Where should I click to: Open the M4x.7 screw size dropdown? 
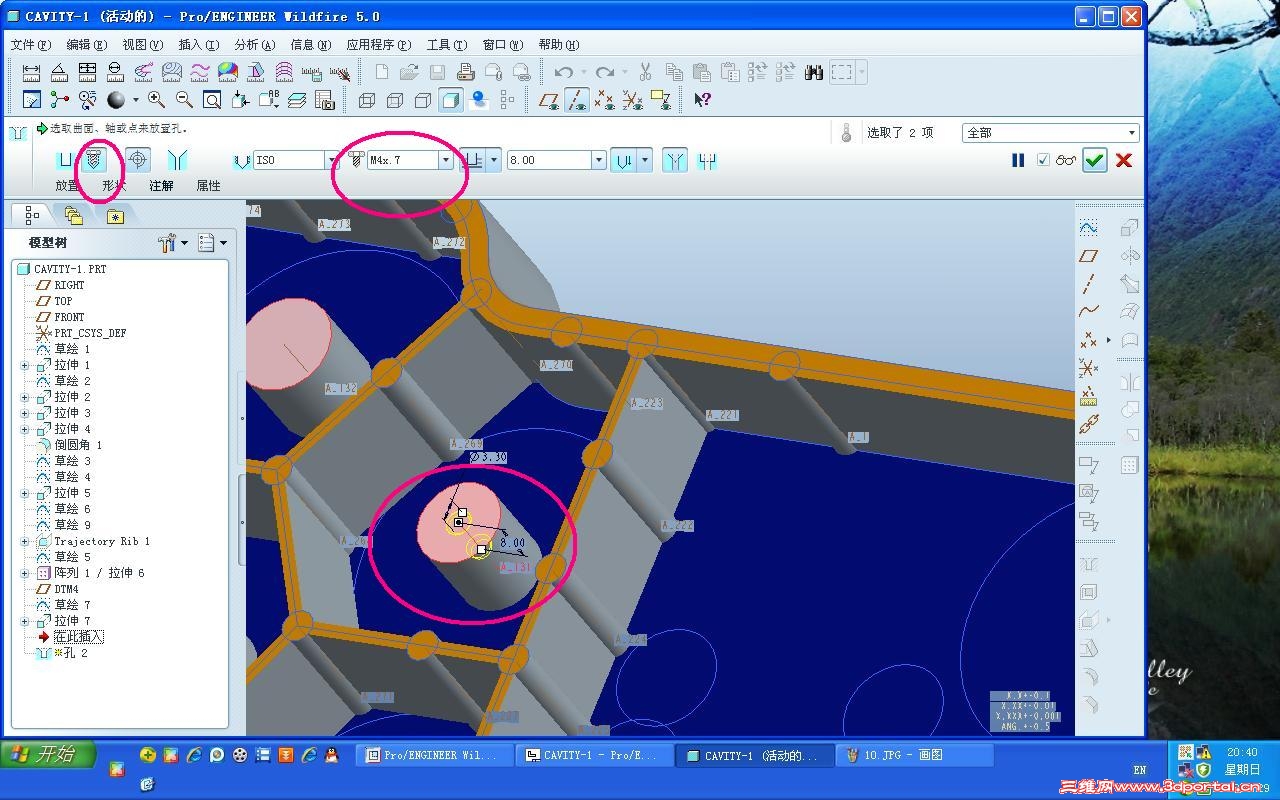[445, 160]
